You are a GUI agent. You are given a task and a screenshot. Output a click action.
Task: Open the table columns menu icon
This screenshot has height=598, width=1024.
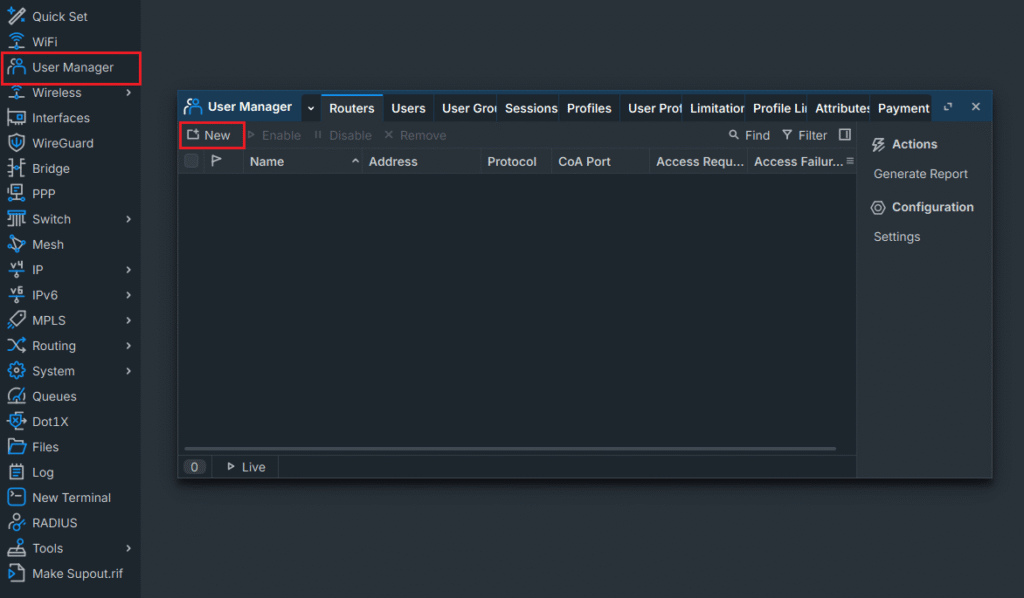(x=850, y=161)
